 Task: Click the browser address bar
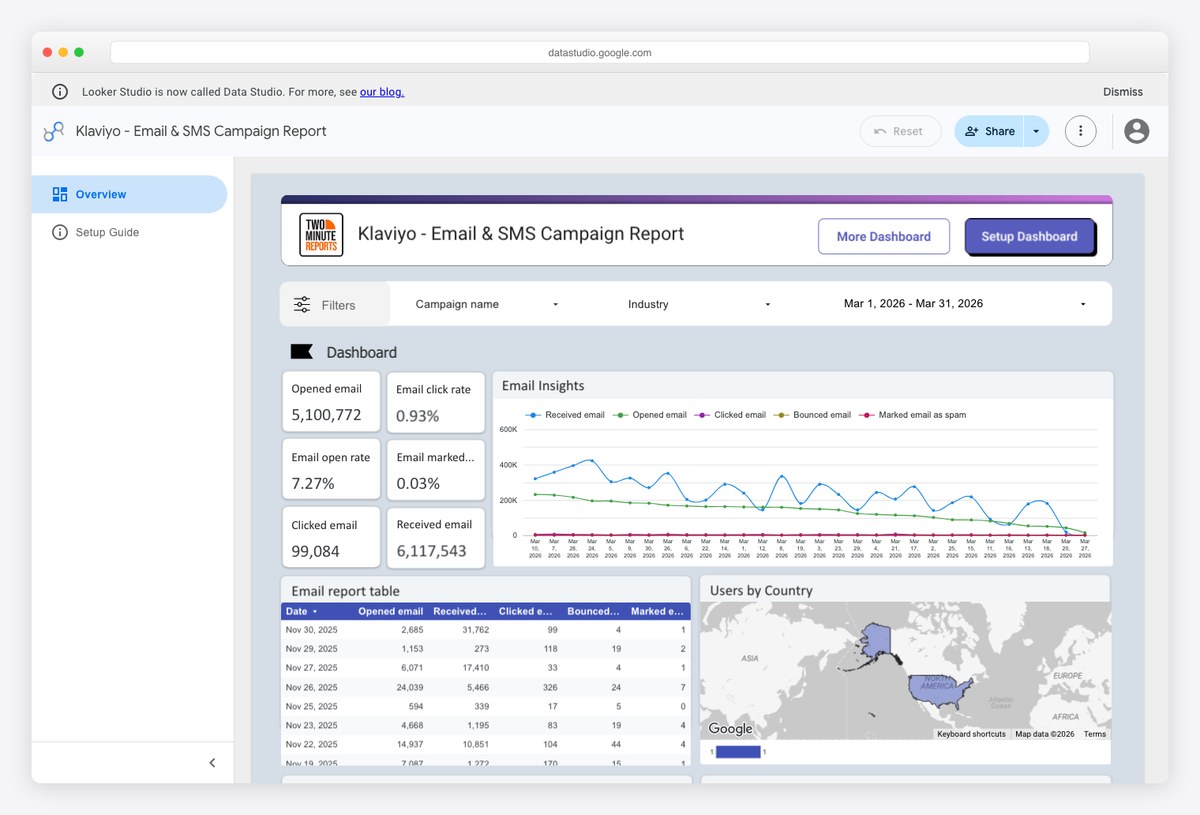[600, 52]
